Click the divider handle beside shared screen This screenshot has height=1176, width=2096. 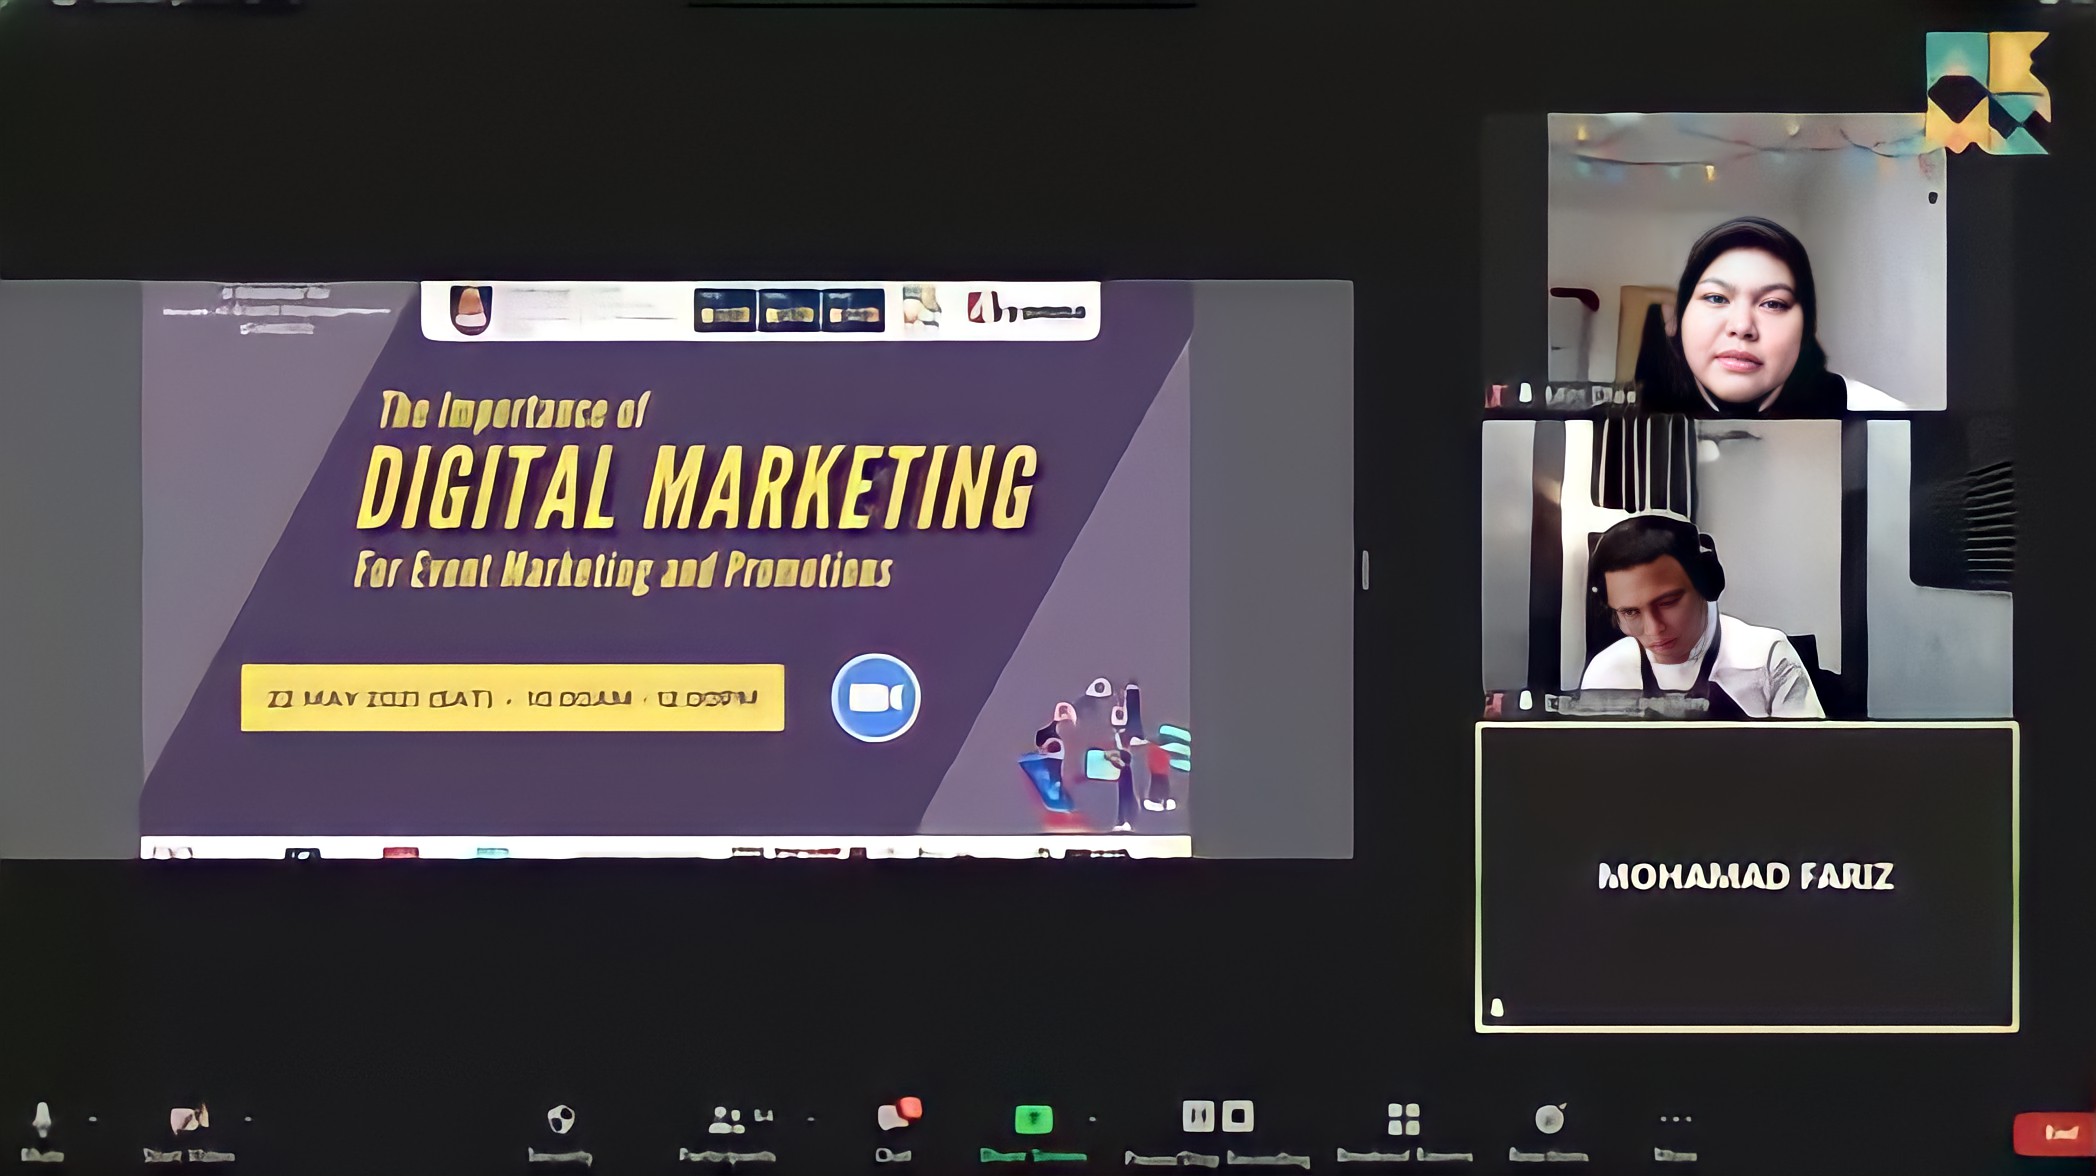coord(1365,569)
